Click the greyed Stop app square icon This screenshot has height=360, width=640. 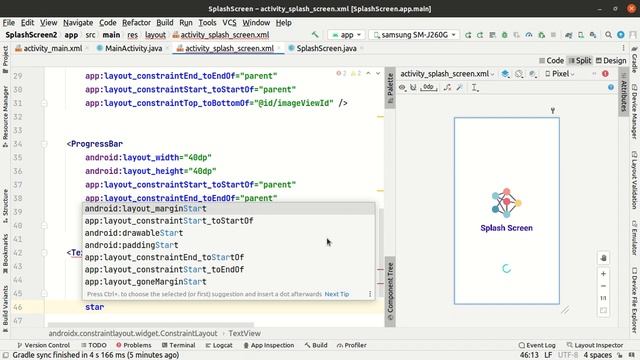(x=553, y=35)
